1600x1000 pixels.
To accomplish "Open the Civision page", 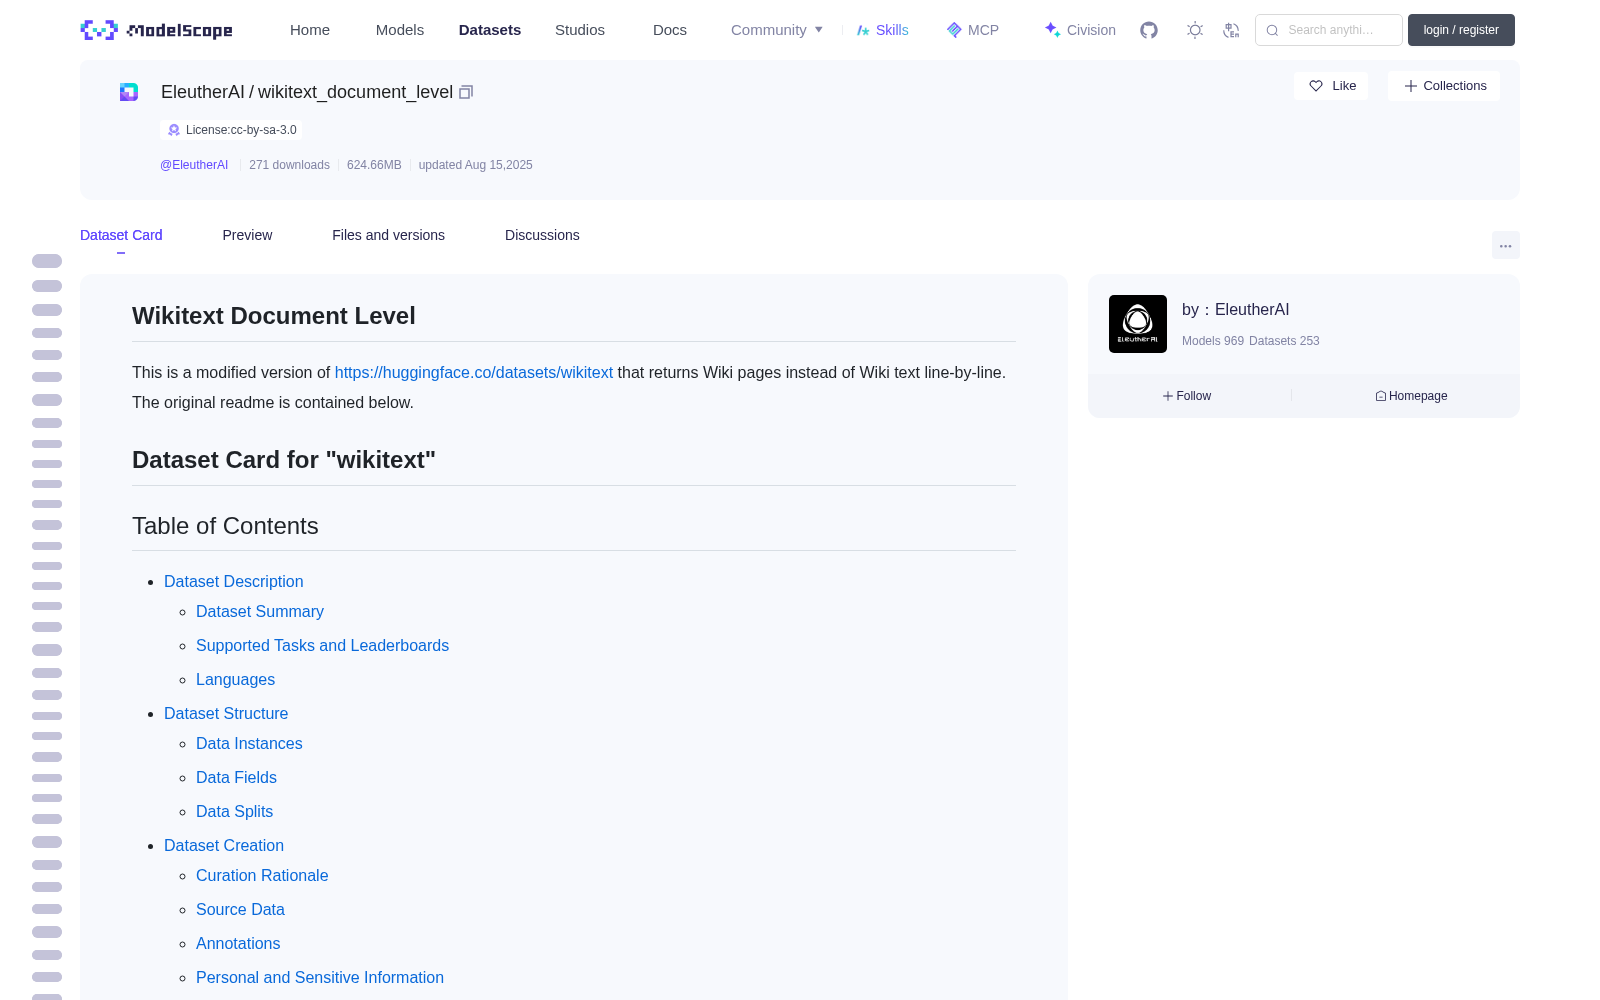I will click(1080, 30).
